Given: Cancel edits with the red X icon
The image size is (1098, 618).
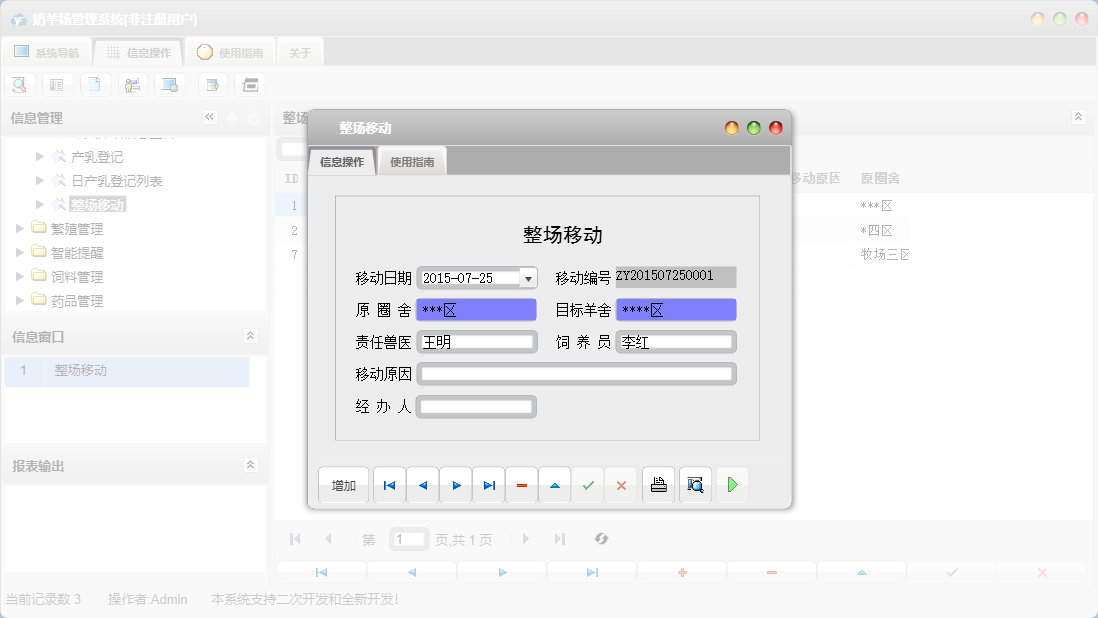Looking at the screenshot, I should 620,484.
